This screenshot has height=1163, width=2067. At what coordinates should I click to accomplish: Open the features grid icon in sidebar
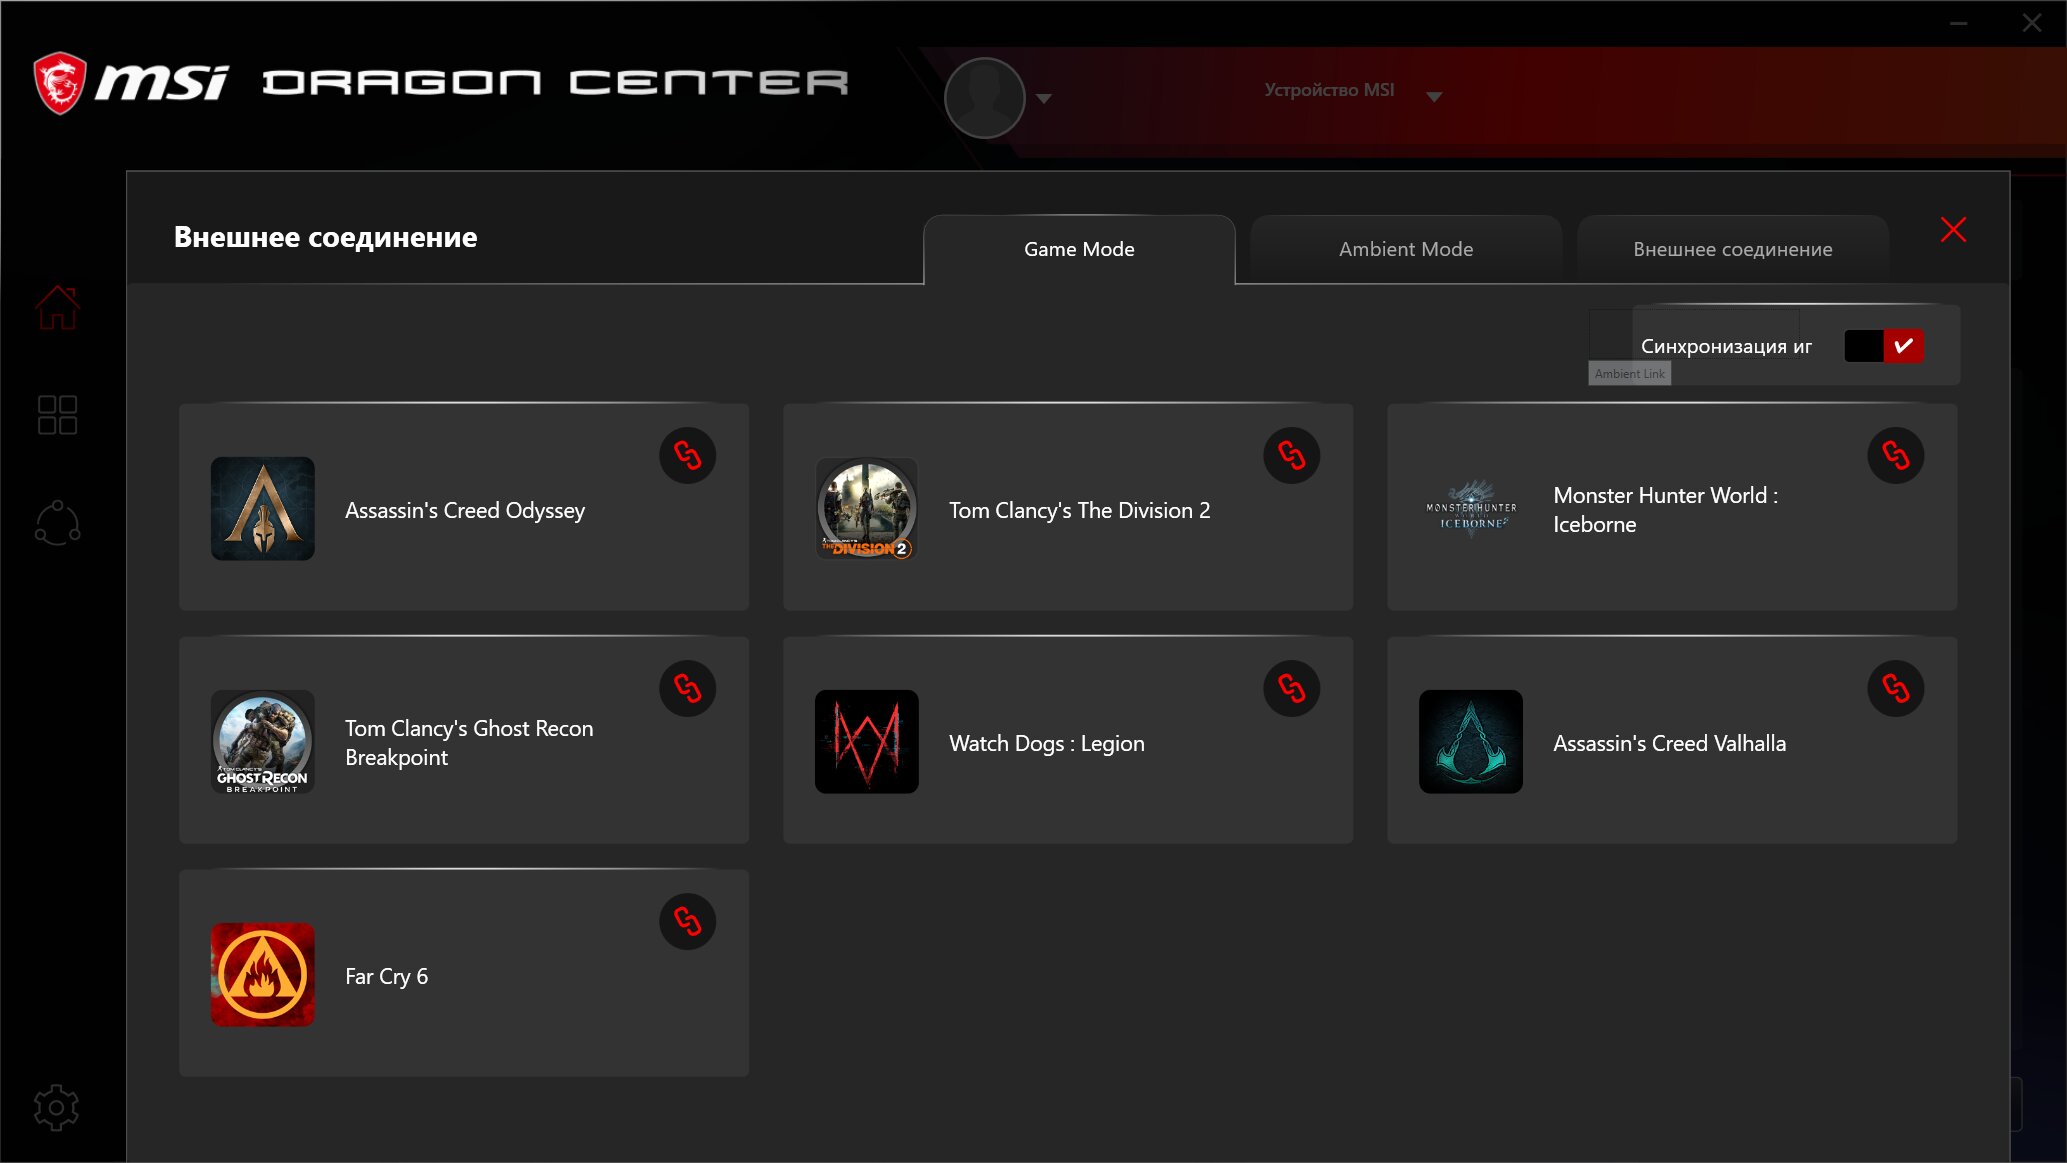[x=57, y=415]
